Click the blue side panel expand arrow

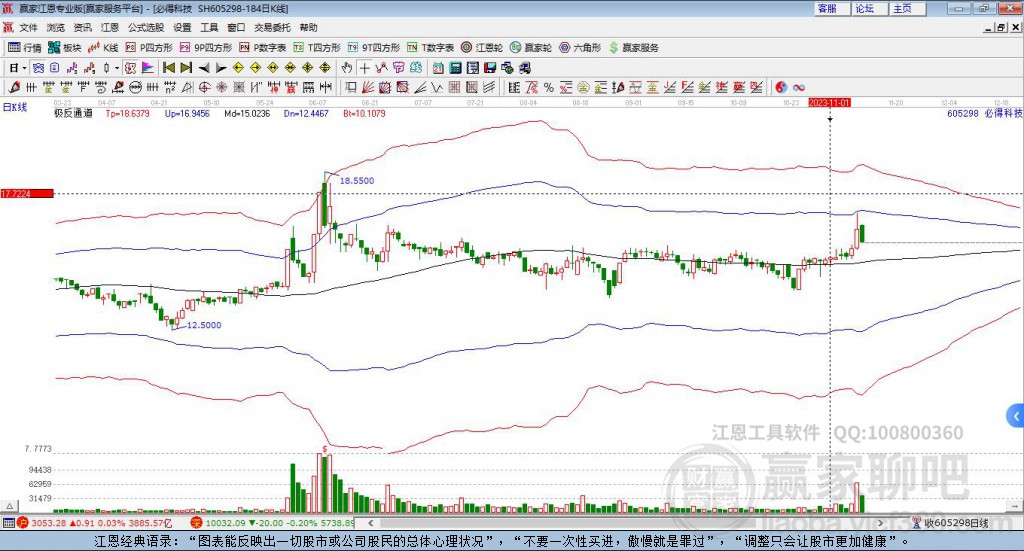(1016, 416)
